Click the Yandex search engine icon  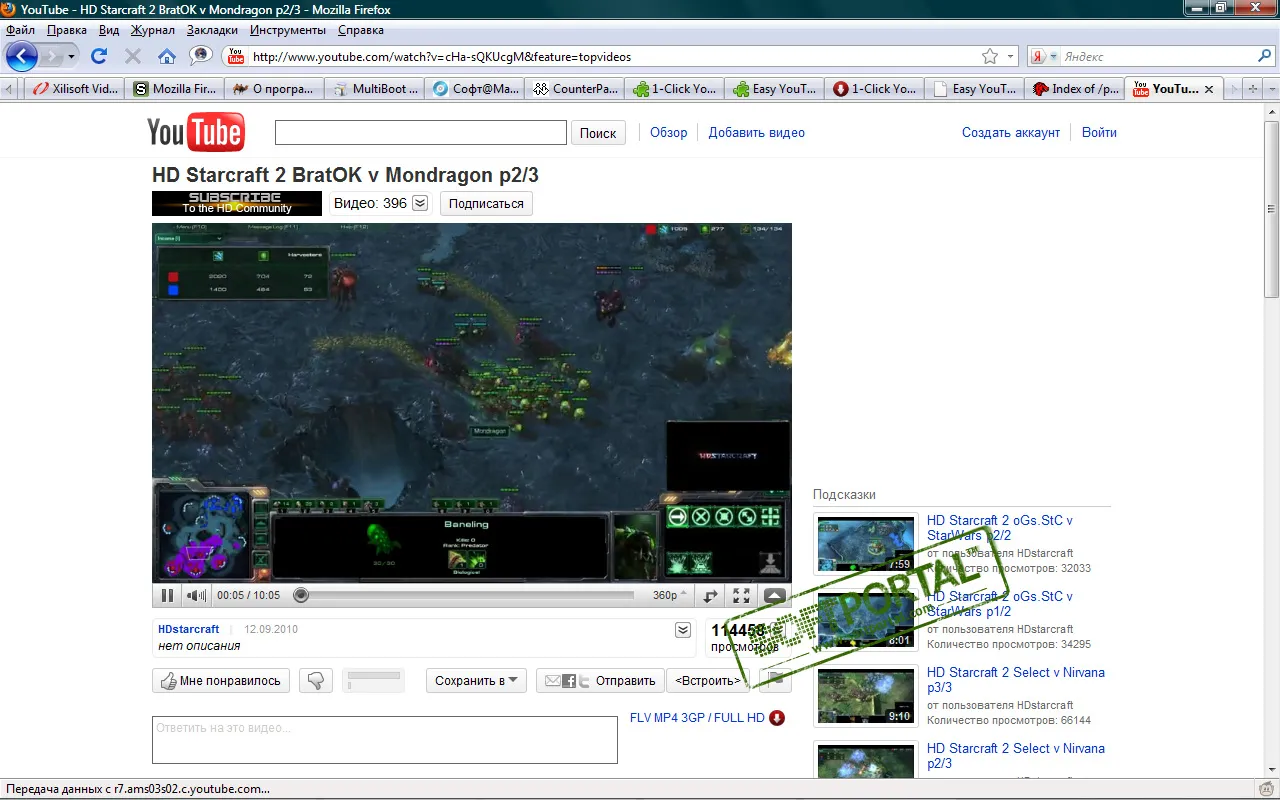(1039, 57)
